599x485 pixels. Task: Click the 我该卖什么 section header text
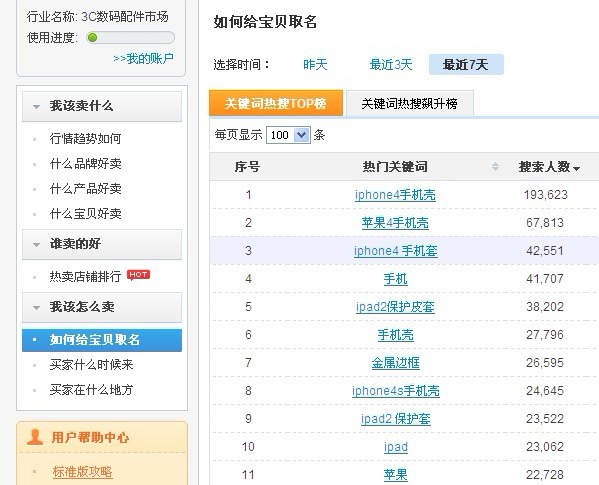tap(81, 106)
